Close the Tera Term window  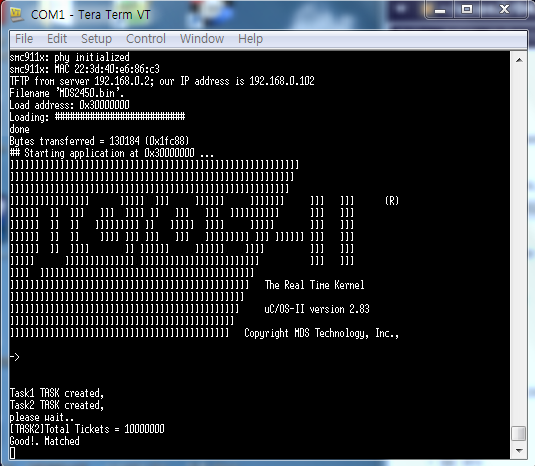[x=504, y=10]
